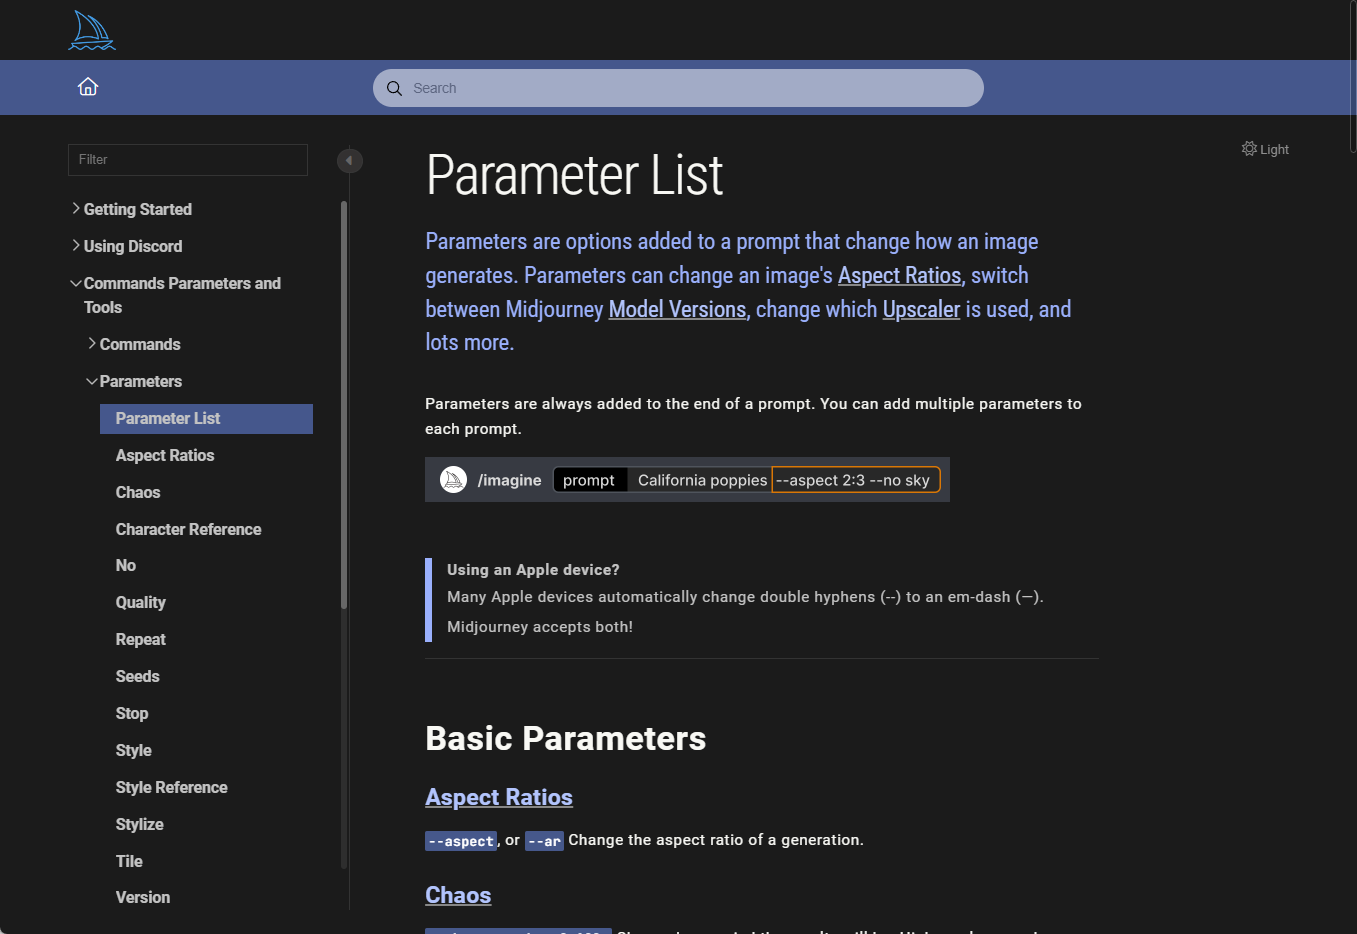The height and width of the screenshot is (934, 1357).
Task: Open the Stop page
Action: tap(132, 713)
